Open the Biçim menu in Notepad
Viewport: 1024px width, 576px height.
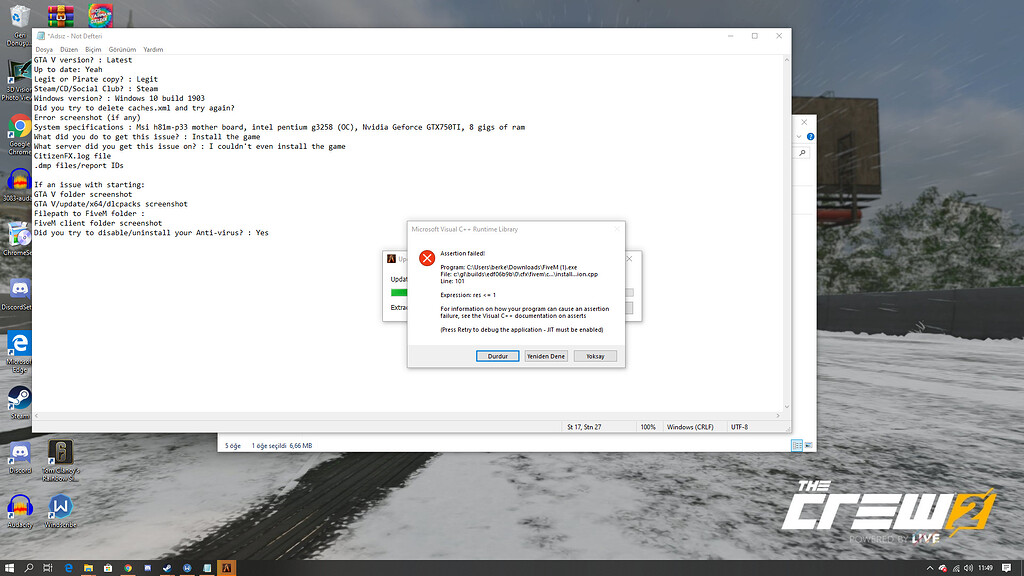(93, 50)
